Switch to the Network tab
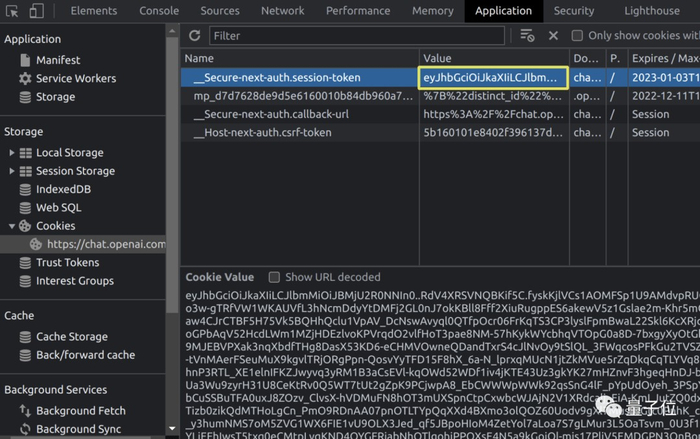The height and width of the screenshot is (439, 700). tap(282, 11)
